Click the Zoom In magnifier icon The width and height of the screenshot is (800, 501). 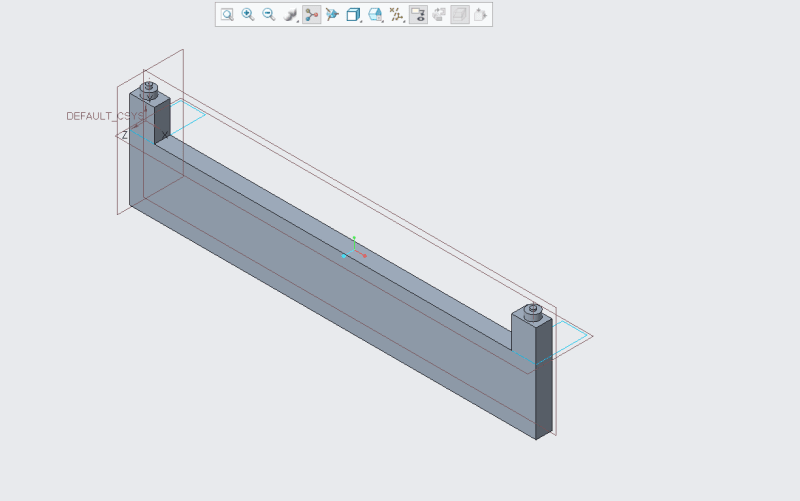click(x=248, y=14)
